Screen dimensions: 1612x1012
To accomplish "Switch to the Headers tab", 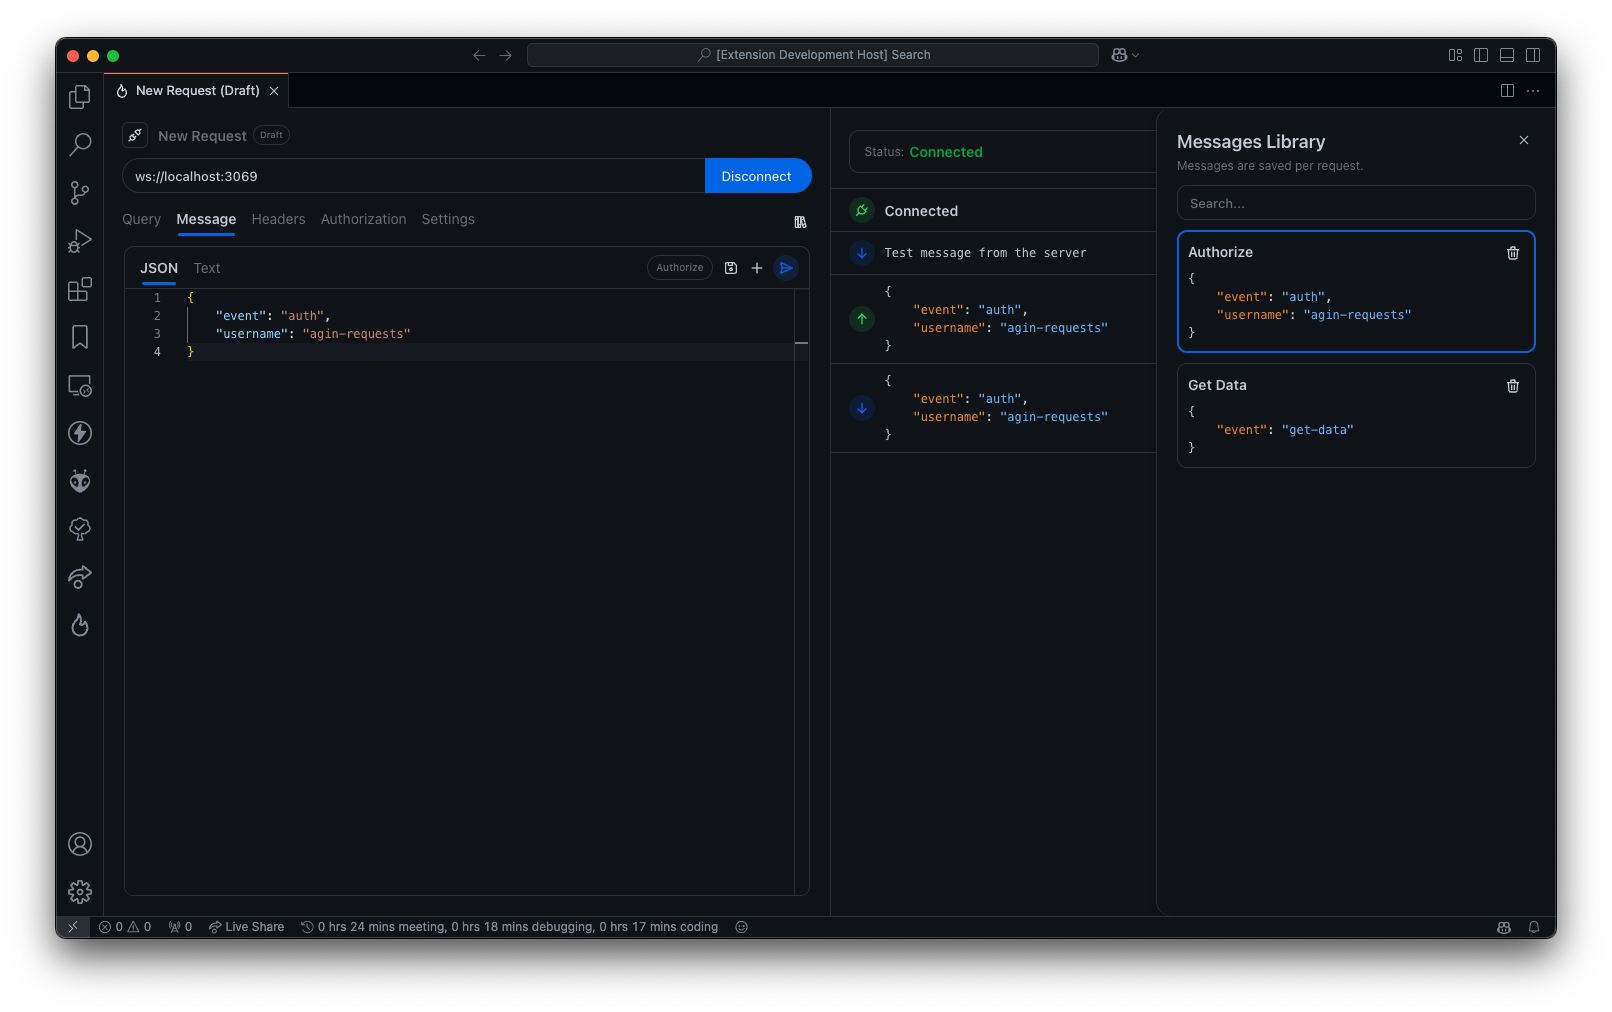I will point(278,219).
